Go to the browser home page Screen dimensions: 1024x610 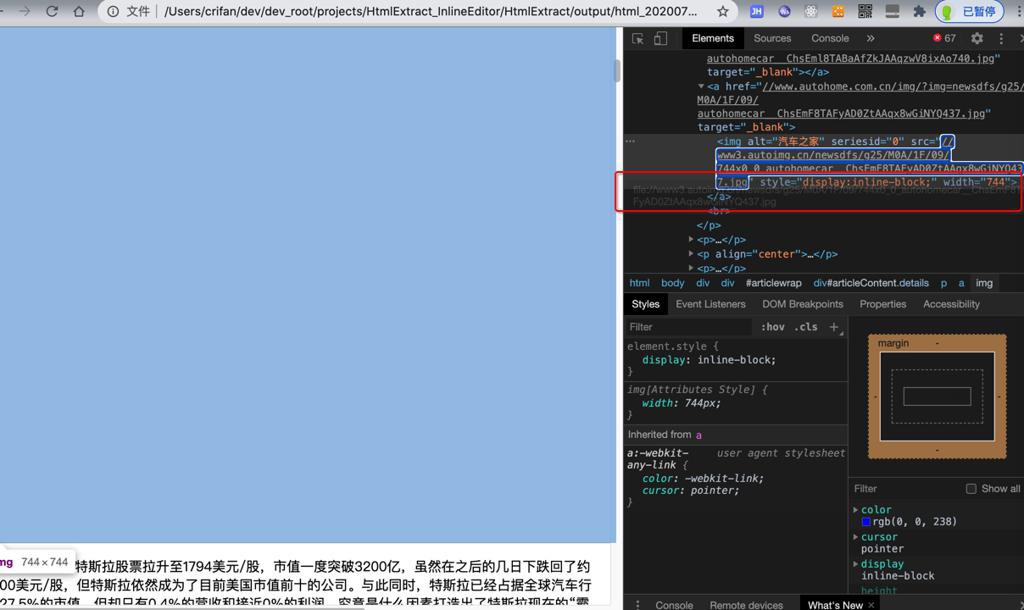[78, 11]
